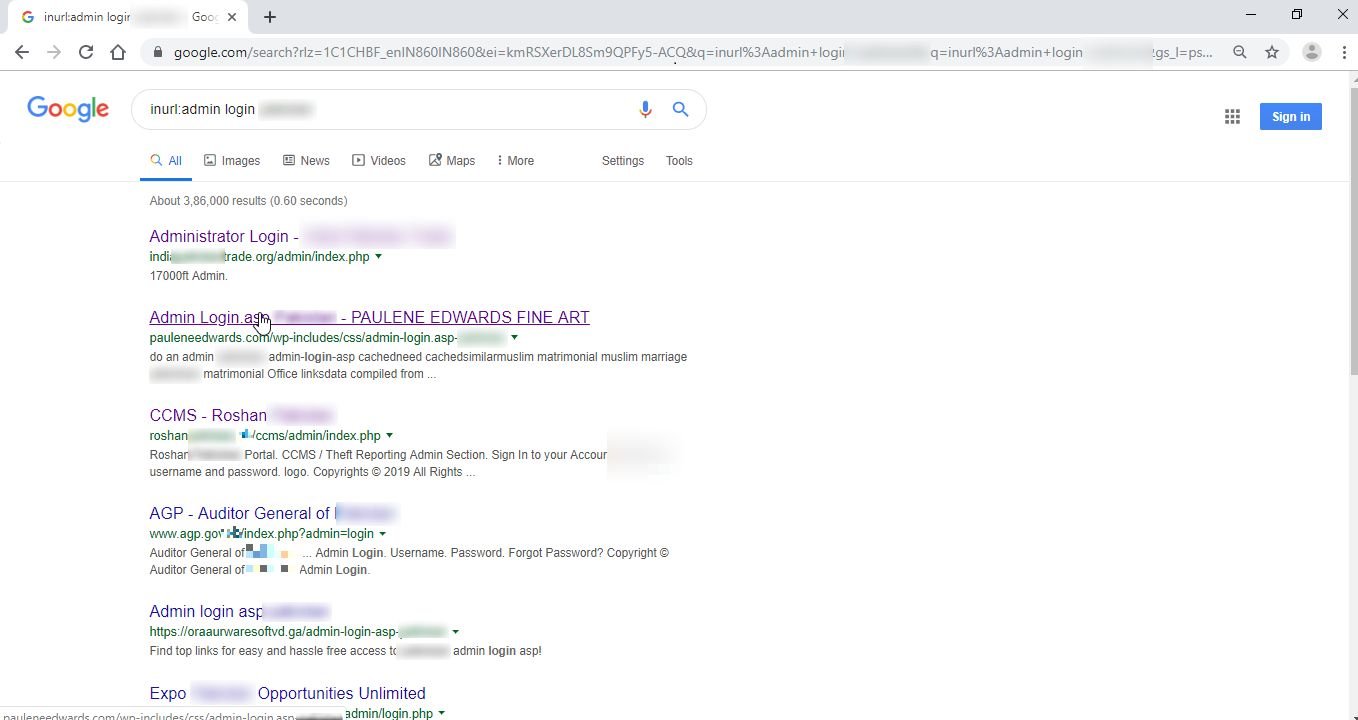
Task: Open search Tools
Action: 679,161
